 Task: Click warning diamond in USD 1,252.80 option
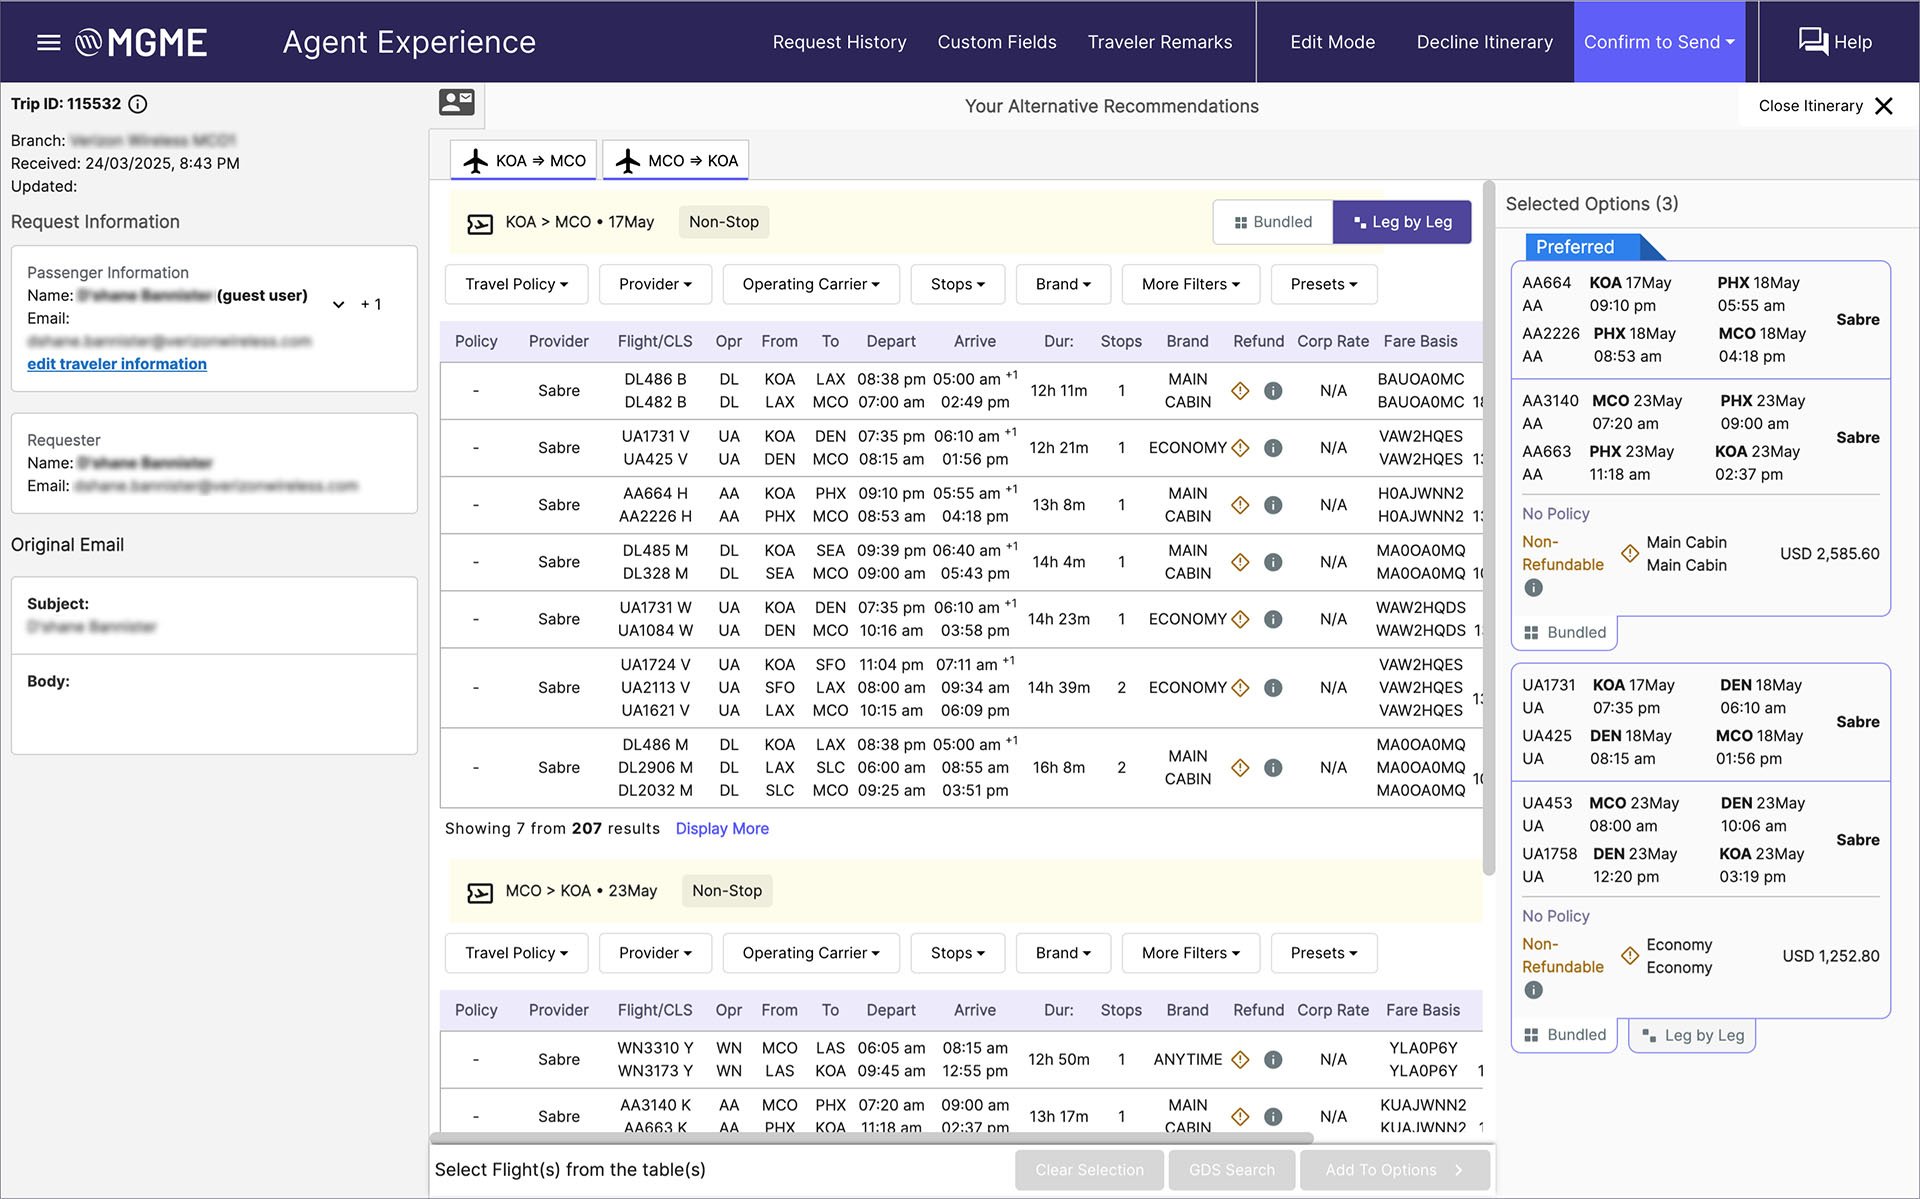tap(1630, 956)
